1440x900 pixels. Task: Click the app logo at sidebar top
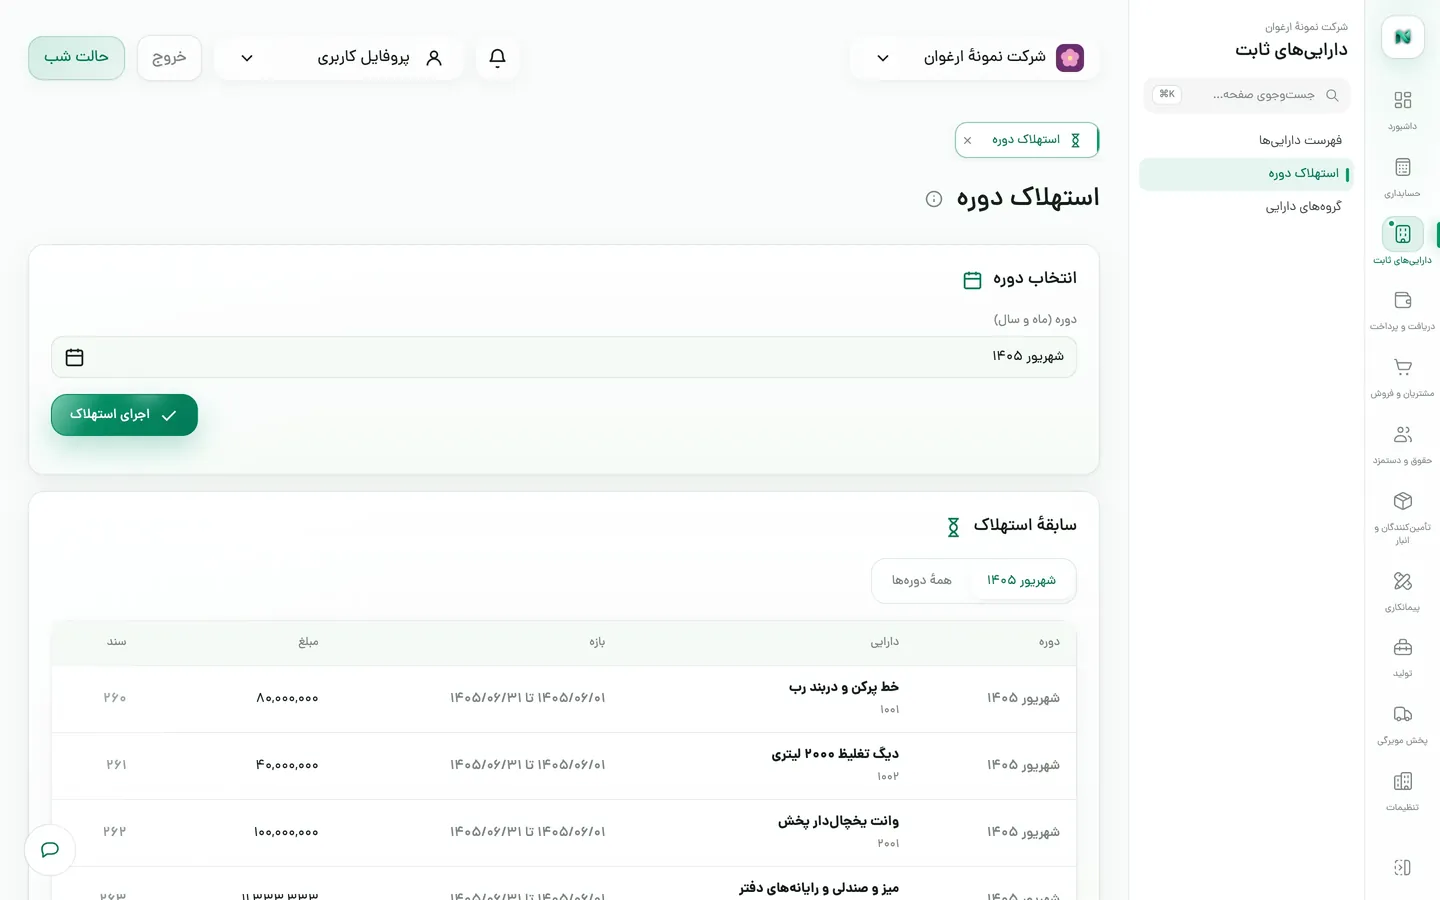(x=1402, y=37)
